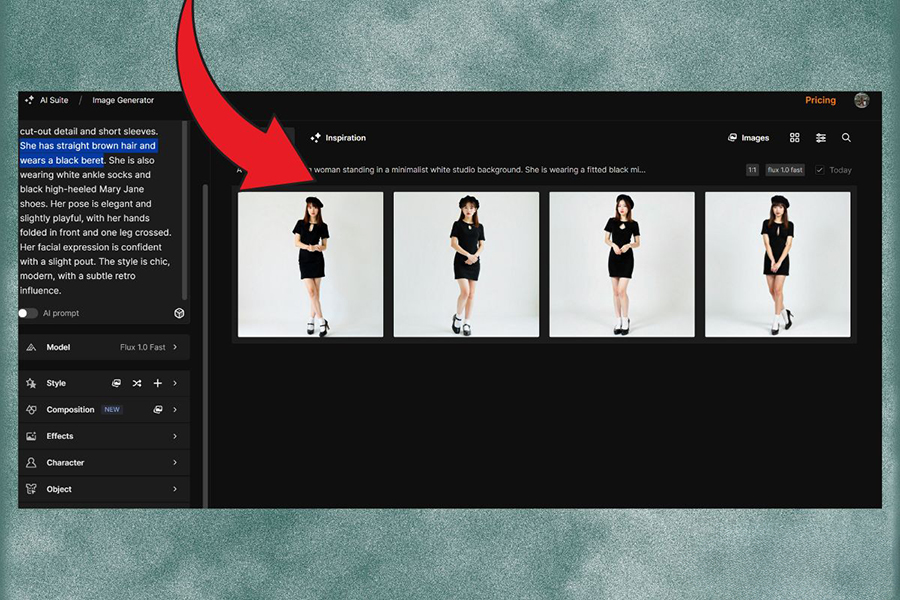
Task: Click the Effects row icon
Action: pos(32,436)
